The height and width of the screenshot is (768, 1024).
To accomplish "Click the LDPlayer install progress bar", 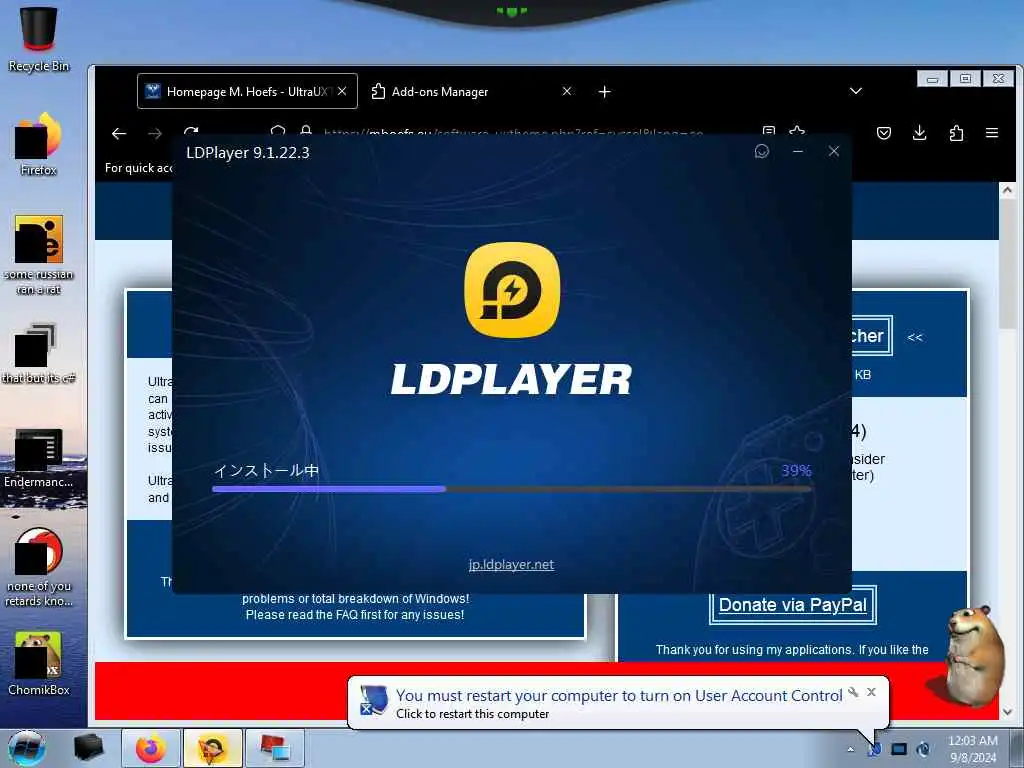I will coord(511,488).
